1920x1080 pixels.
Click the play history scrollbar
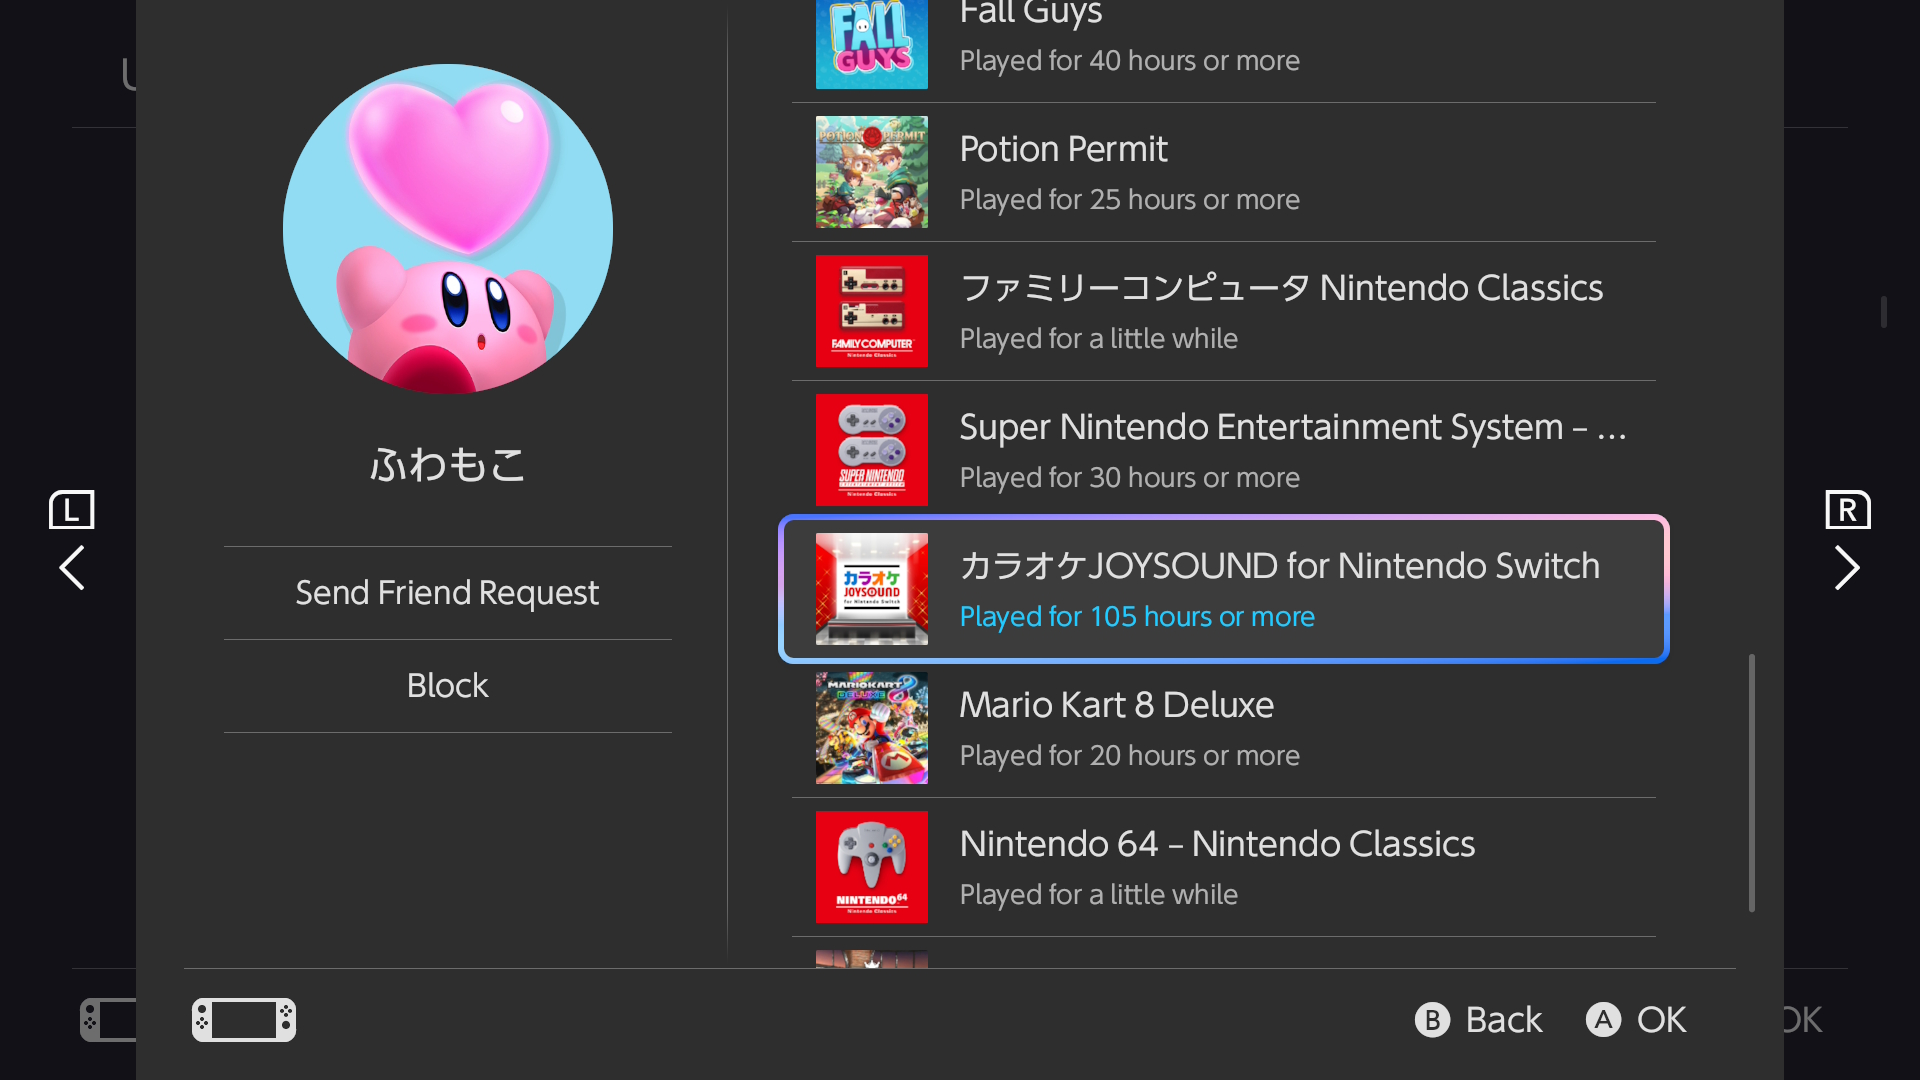tap(1751, 782)
